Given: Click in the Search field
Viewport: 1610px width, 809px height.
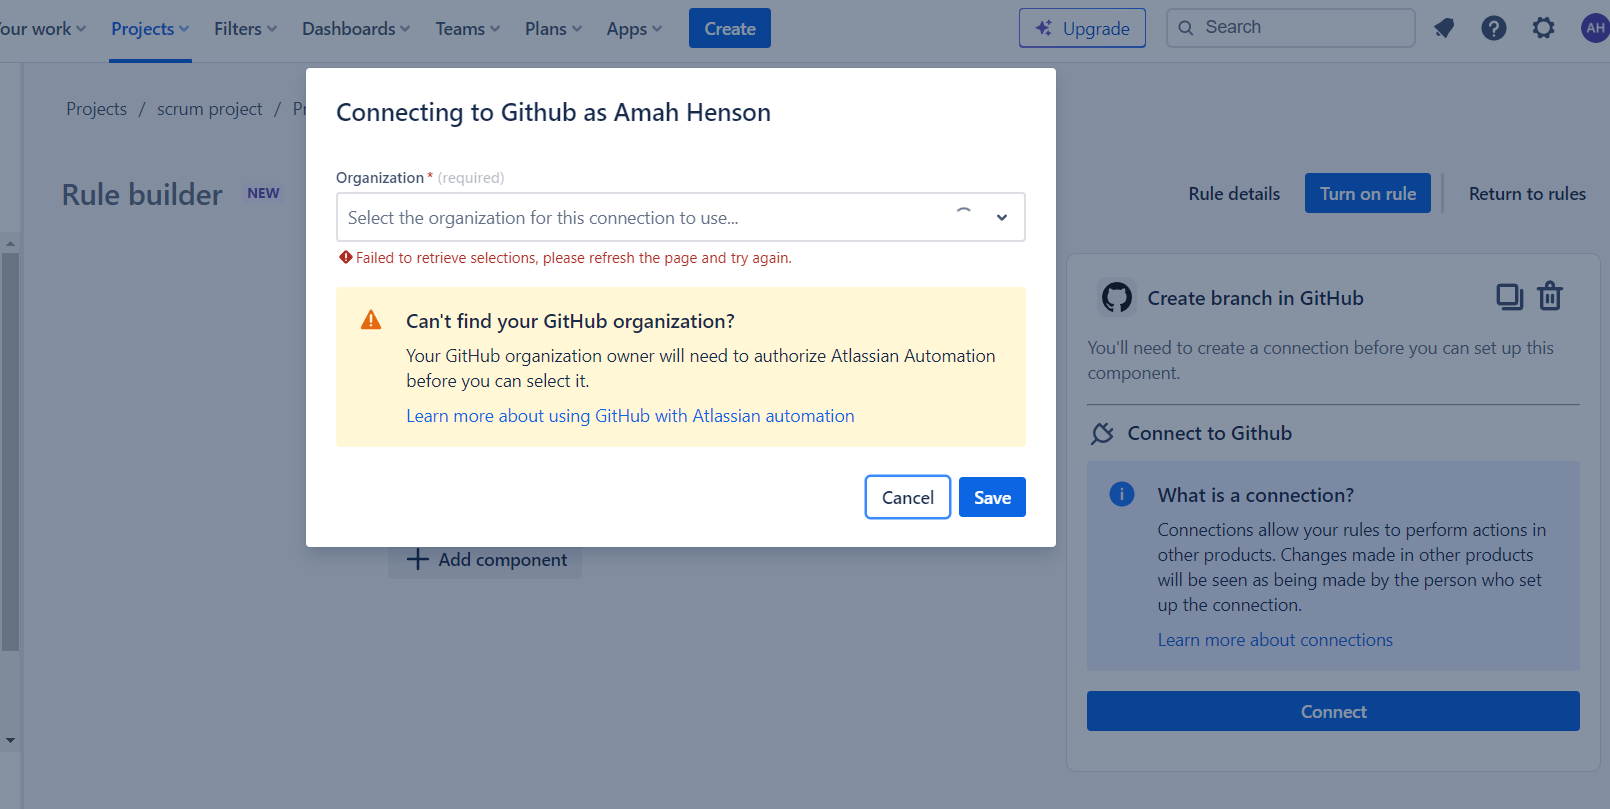Looking at the screenshot, I should (x=1290, y=28).
